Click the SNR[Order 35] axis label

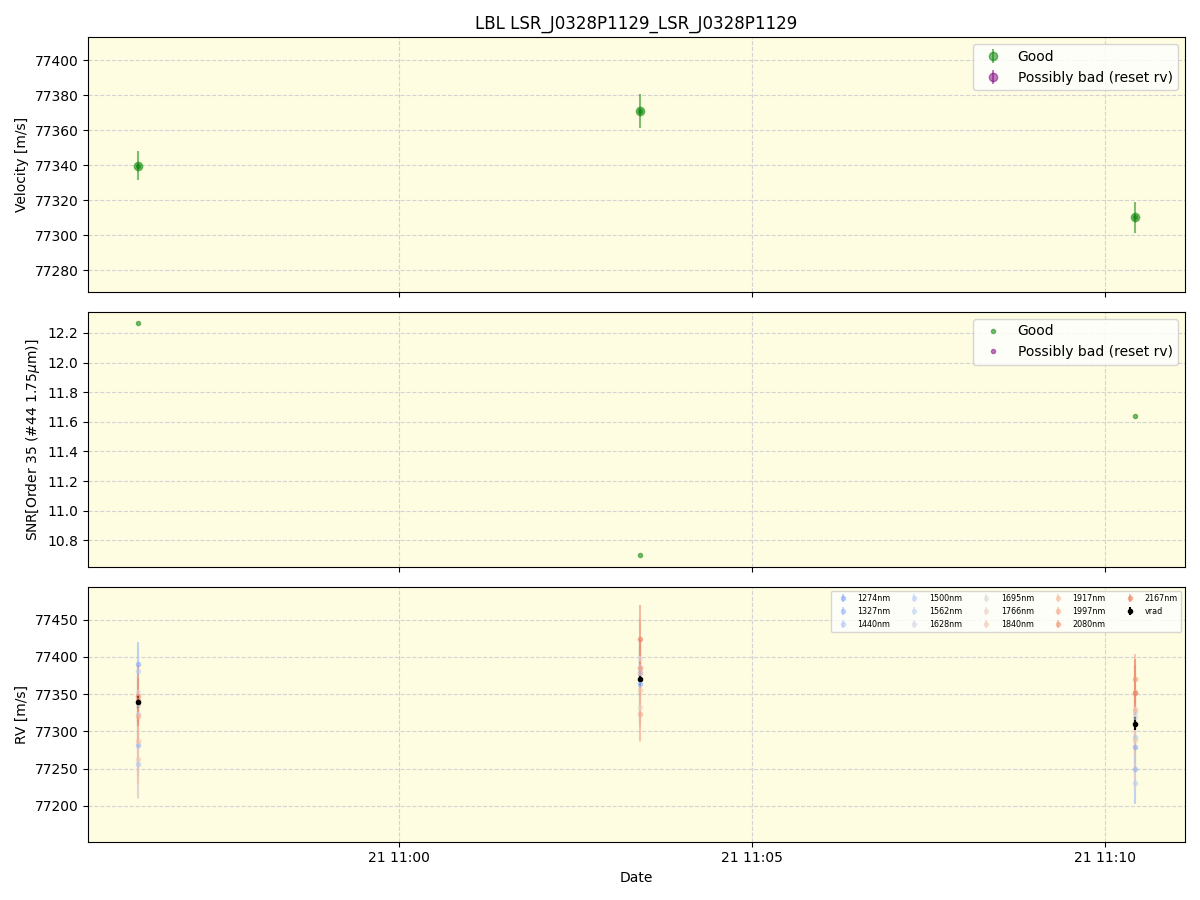tap(31, 440)
